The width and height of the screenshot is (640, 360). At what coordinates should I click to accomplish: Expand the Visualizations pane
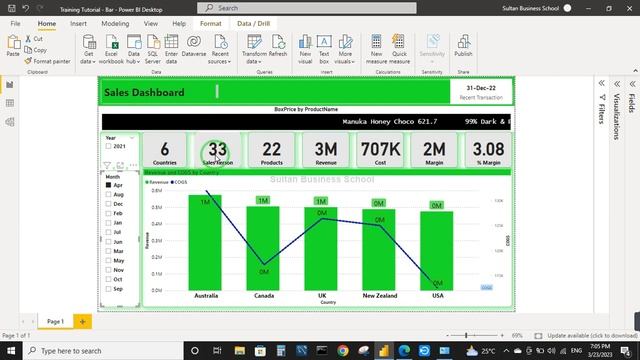click(x=617, y=84)
